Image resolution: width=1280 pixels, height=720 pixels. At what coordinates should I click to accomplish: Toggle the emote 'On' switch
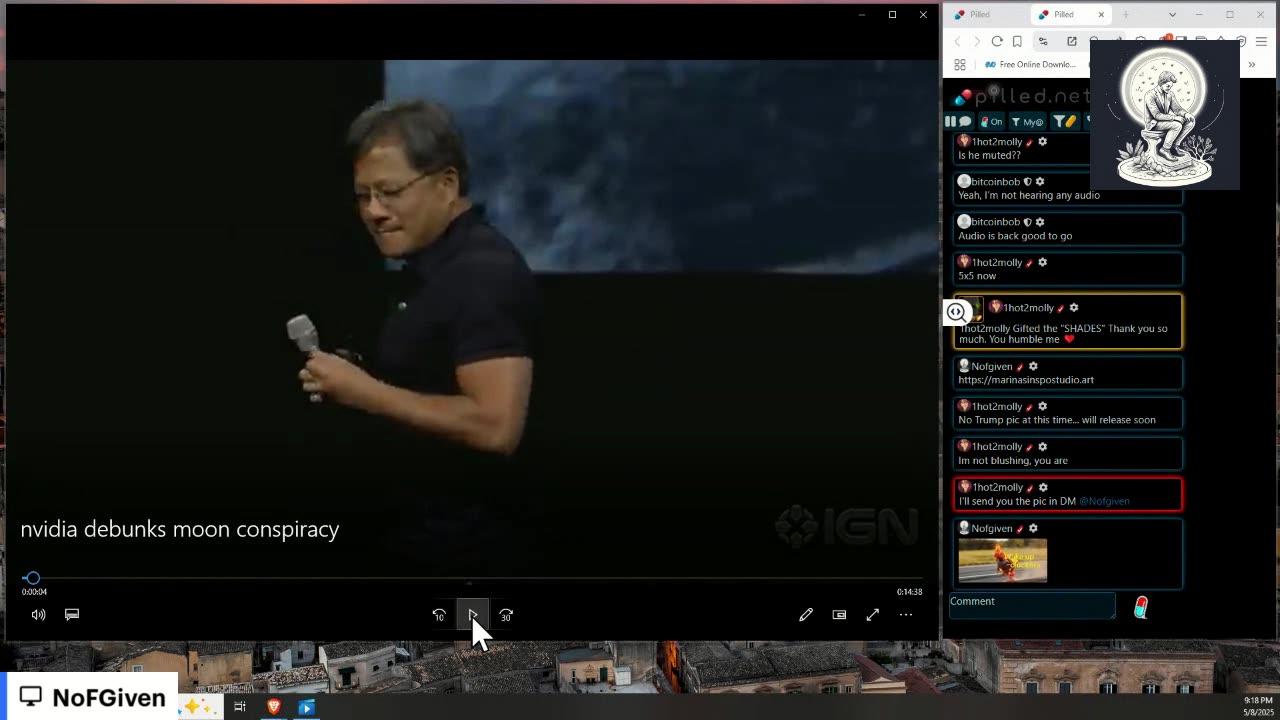(991, 121)
